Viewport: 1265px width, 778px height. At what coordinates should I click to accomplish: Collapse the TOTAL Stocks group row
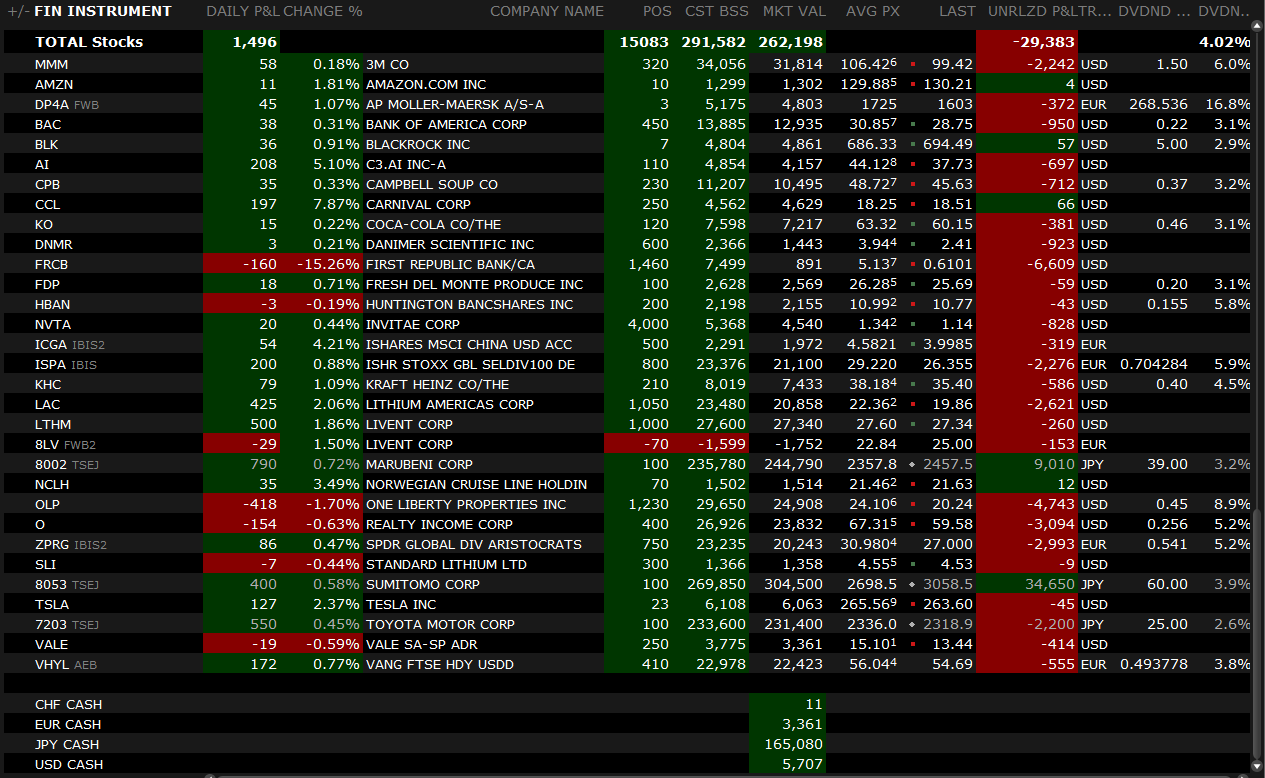(x=89, y=42)
